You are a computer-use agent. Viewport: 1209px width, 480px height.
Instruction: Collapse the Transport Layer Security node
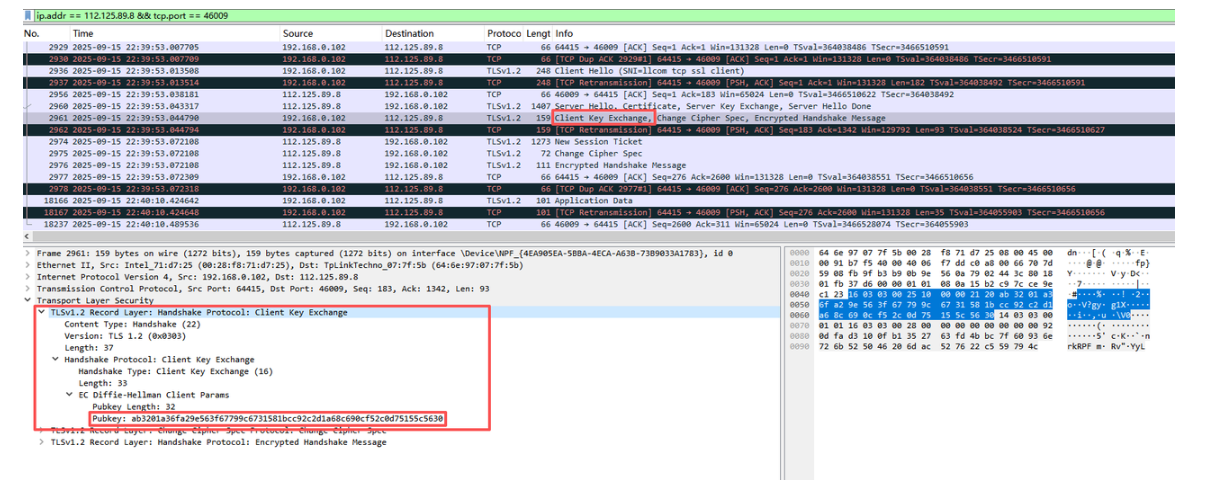point(28,300)
